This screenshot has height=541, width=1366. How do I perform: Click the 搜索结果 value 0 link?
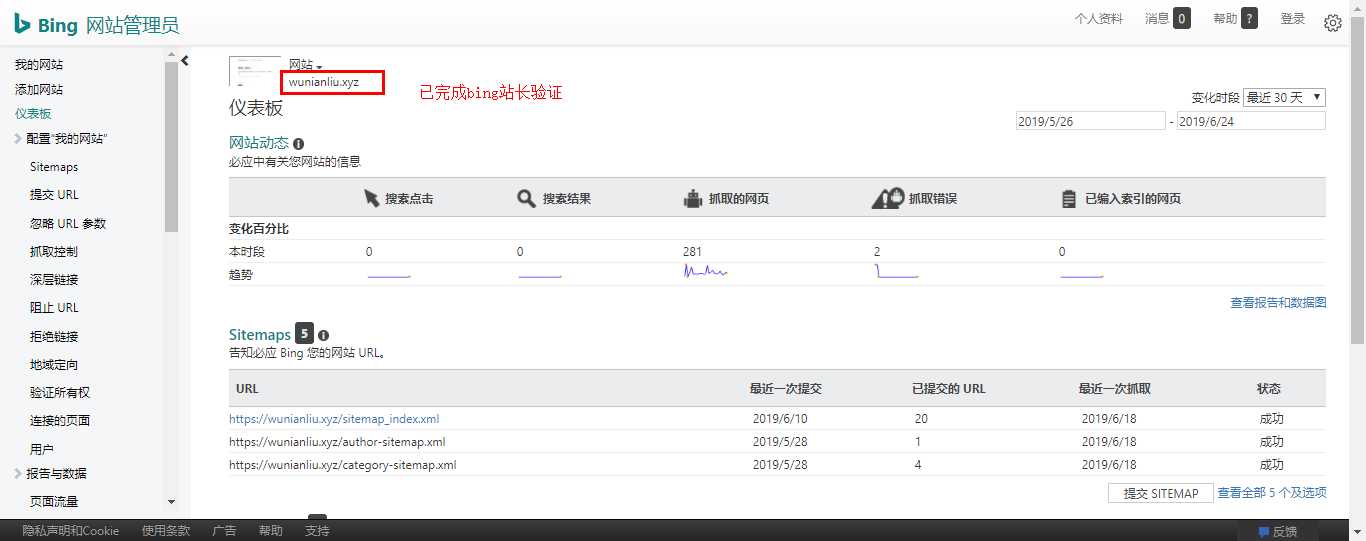point(520,251)
